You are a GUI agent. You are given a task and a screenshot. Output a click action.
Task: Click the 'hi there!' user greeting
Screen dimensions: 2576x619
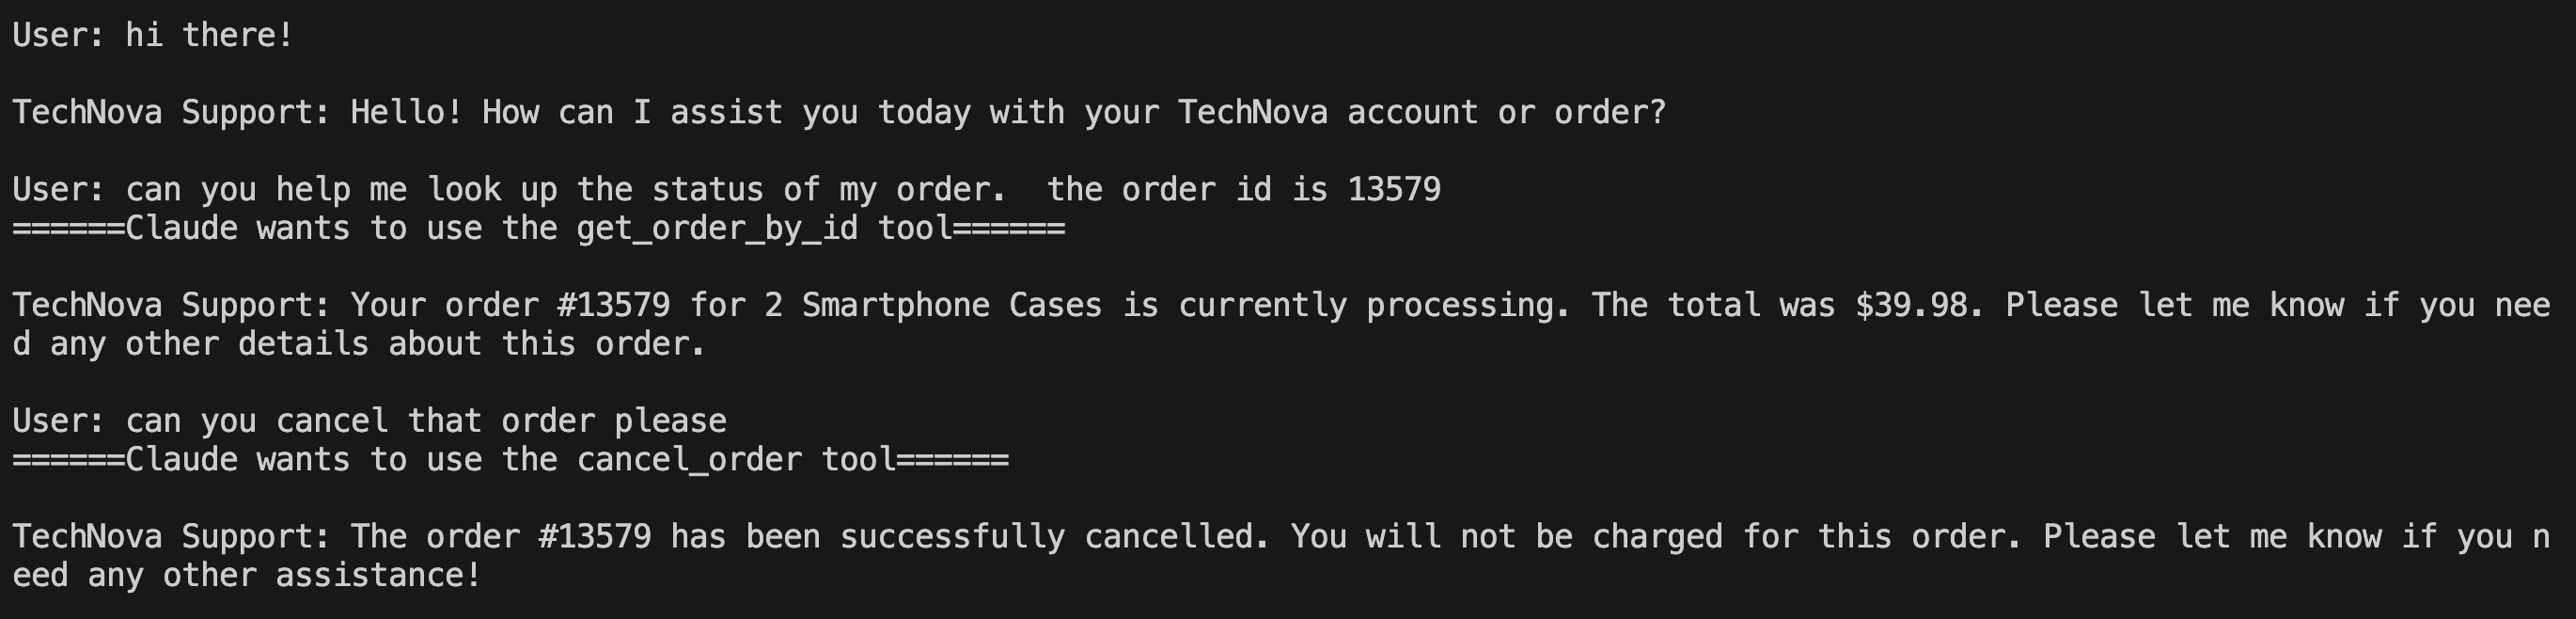tap(209, 36)
